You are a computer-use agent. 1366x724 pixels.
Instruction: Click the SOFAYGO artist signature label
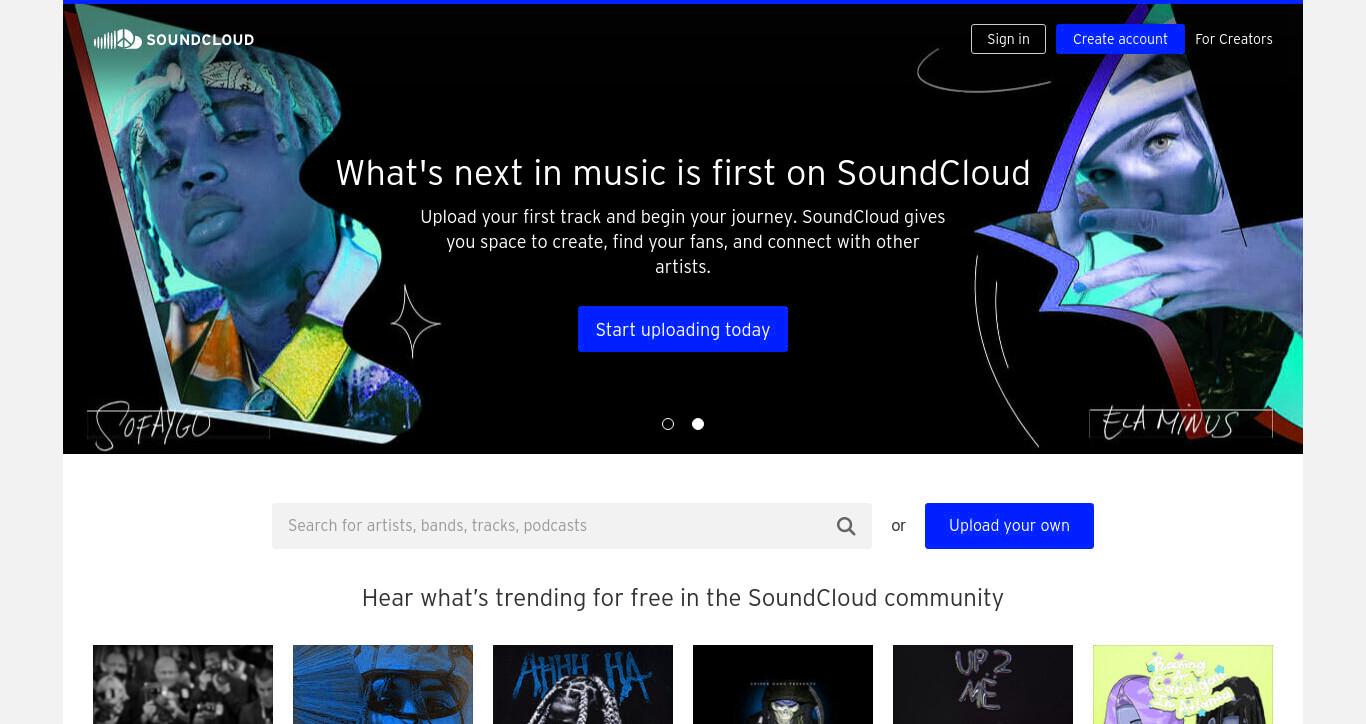(x=155, y=425)
